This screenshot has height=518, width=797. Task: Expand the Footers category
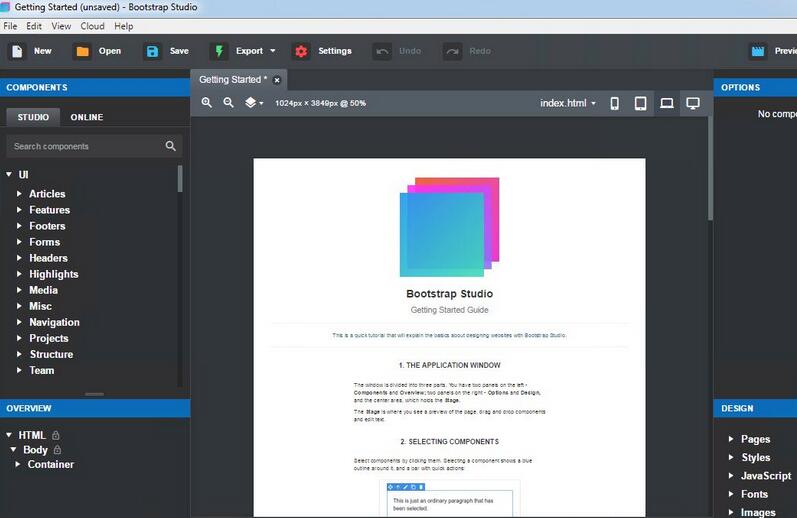click(19, 226)
